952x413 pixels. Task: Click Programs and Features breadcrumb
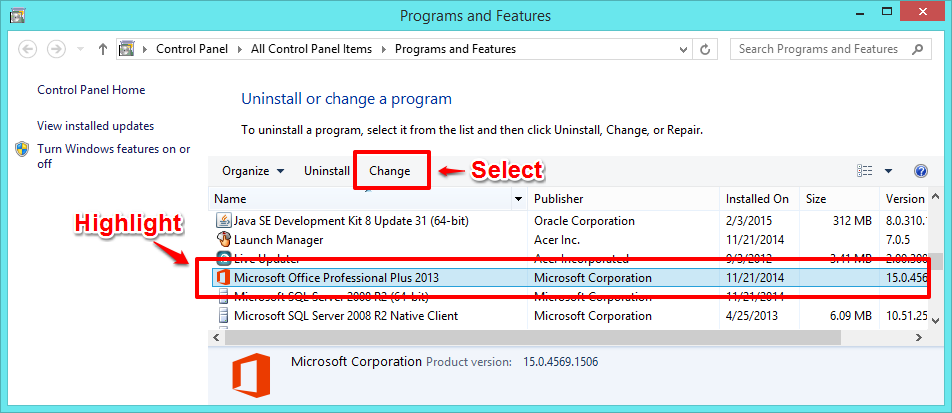tap(455, 49)
